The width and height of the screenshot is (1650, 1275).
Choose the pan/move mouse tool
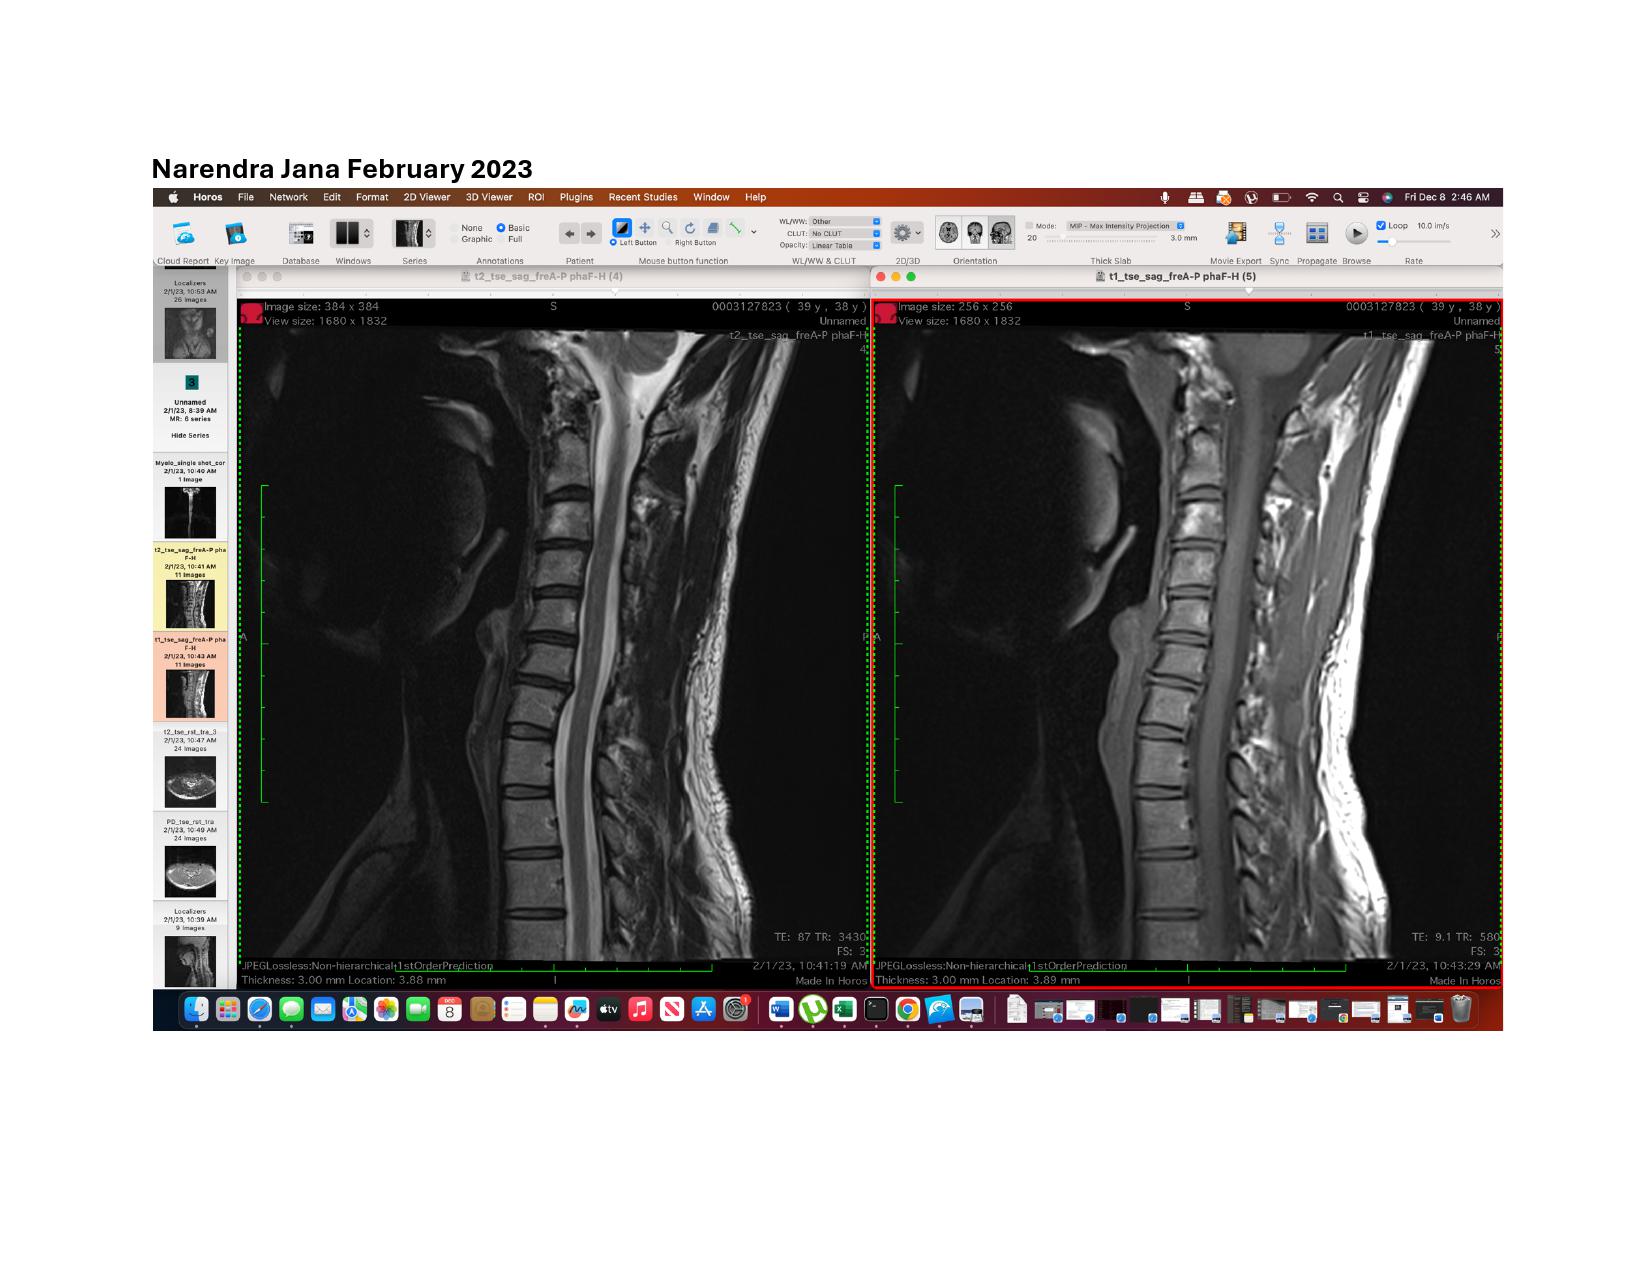645,228
